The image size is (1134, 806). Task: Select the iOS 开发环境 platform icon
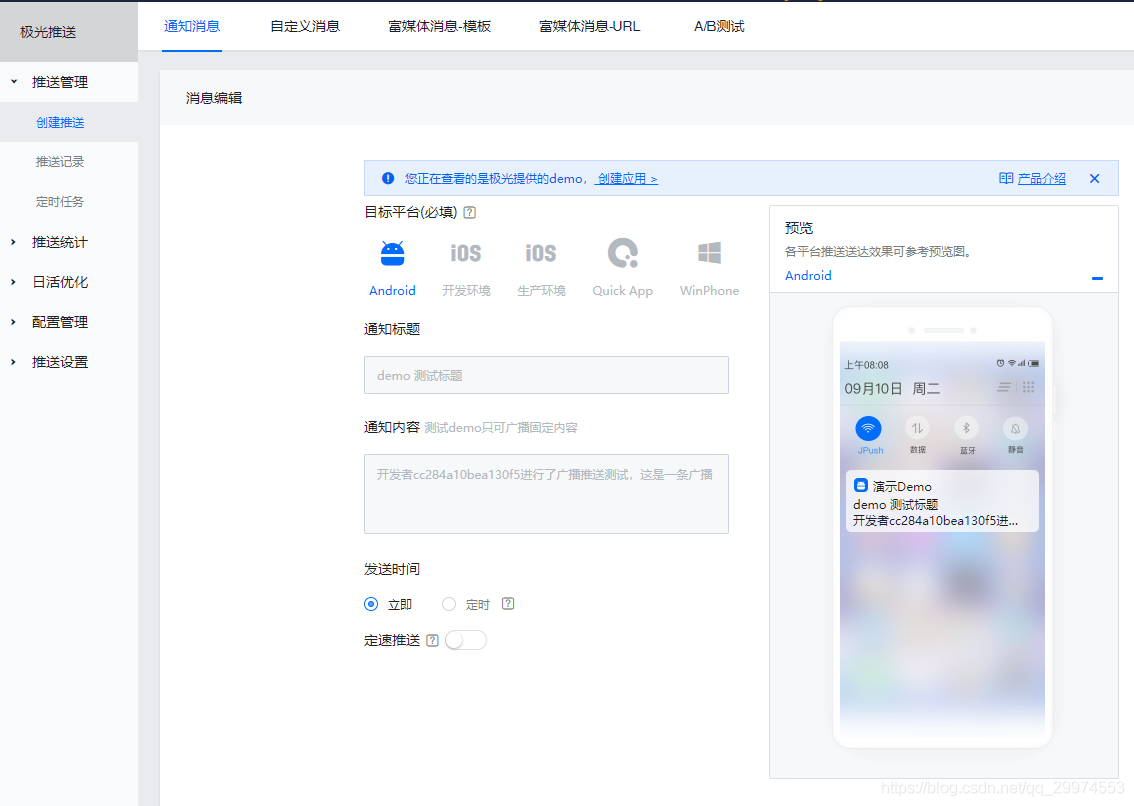466,253
